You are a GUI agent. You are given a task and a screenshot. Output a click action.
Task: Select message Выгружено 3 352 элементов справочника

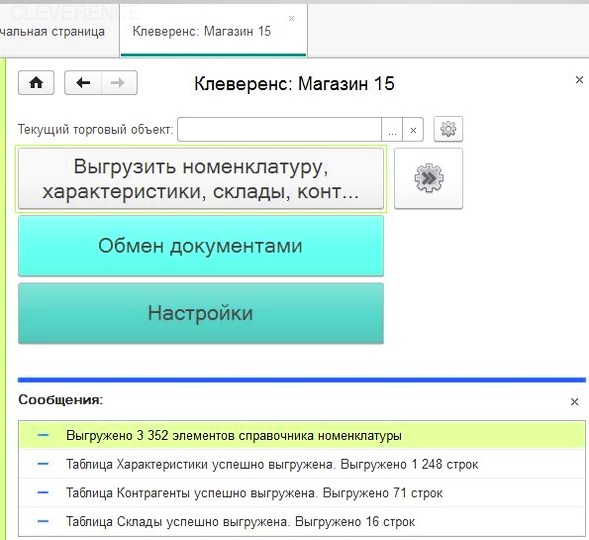point(302,436)
